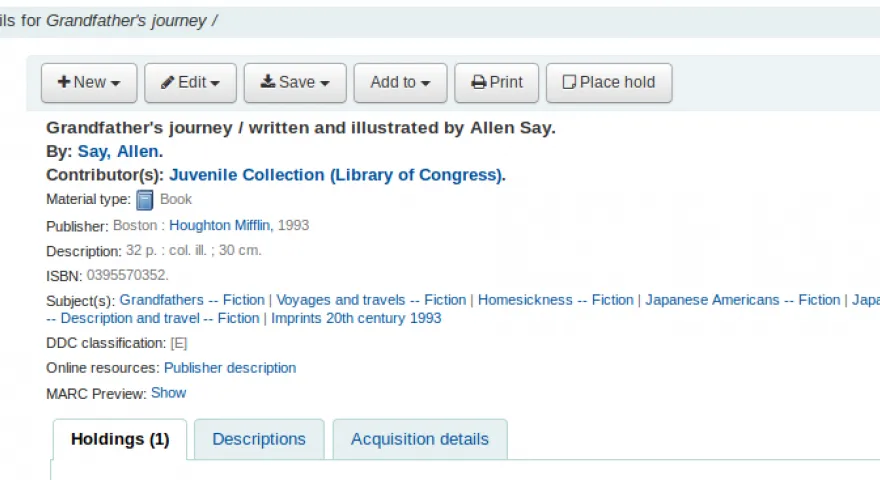Screen dimensions: 880x480
Task: Show the MARC Preview
Action: click(x=168, y=393)
